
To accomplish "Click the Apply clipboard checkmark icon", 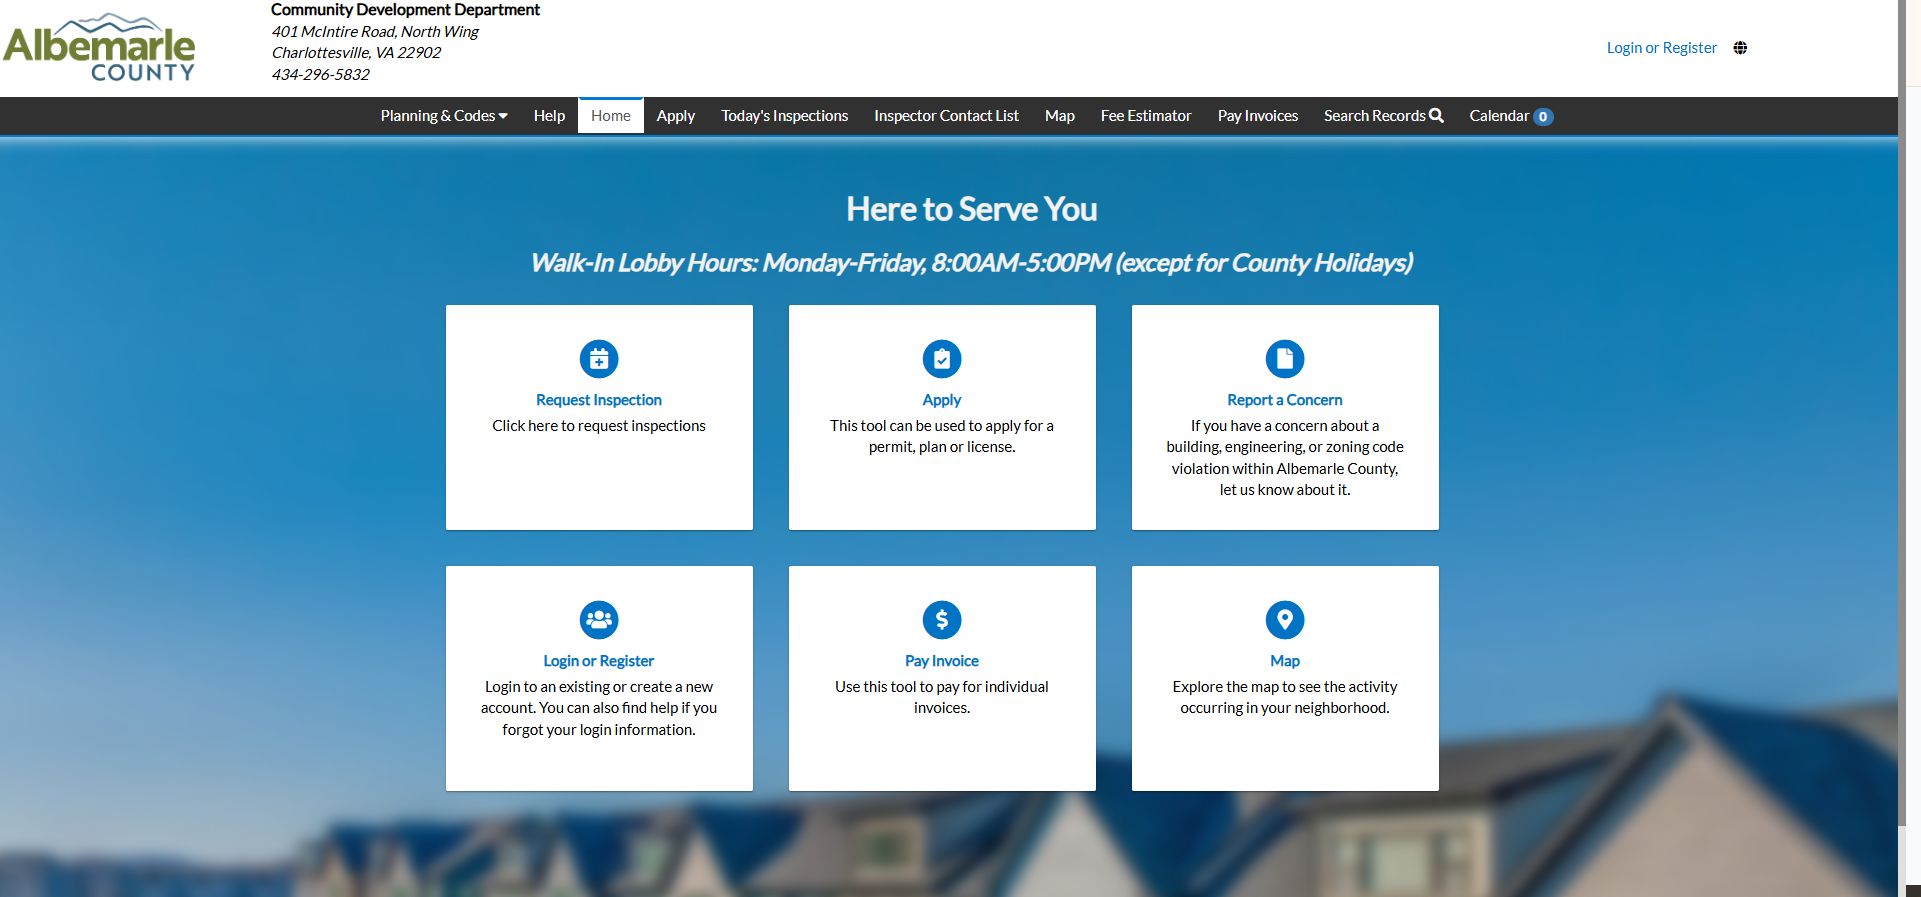I will pyautogui.click(x=942, y=359).
